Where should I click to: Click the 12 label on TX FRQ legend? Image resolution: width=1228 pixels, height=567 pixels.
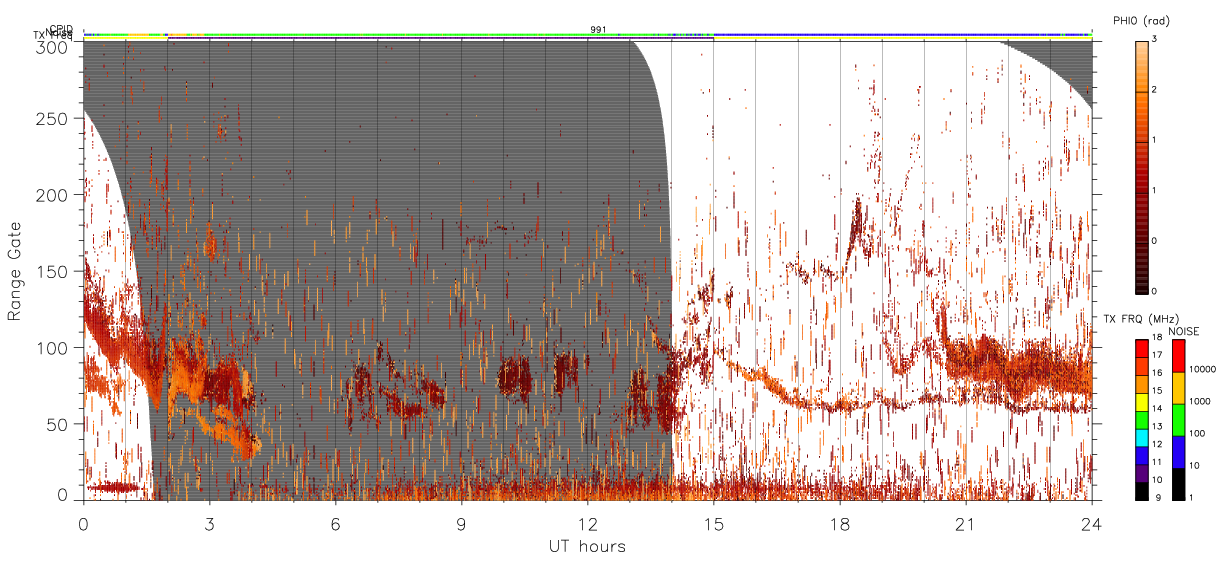pos(1158,444)
